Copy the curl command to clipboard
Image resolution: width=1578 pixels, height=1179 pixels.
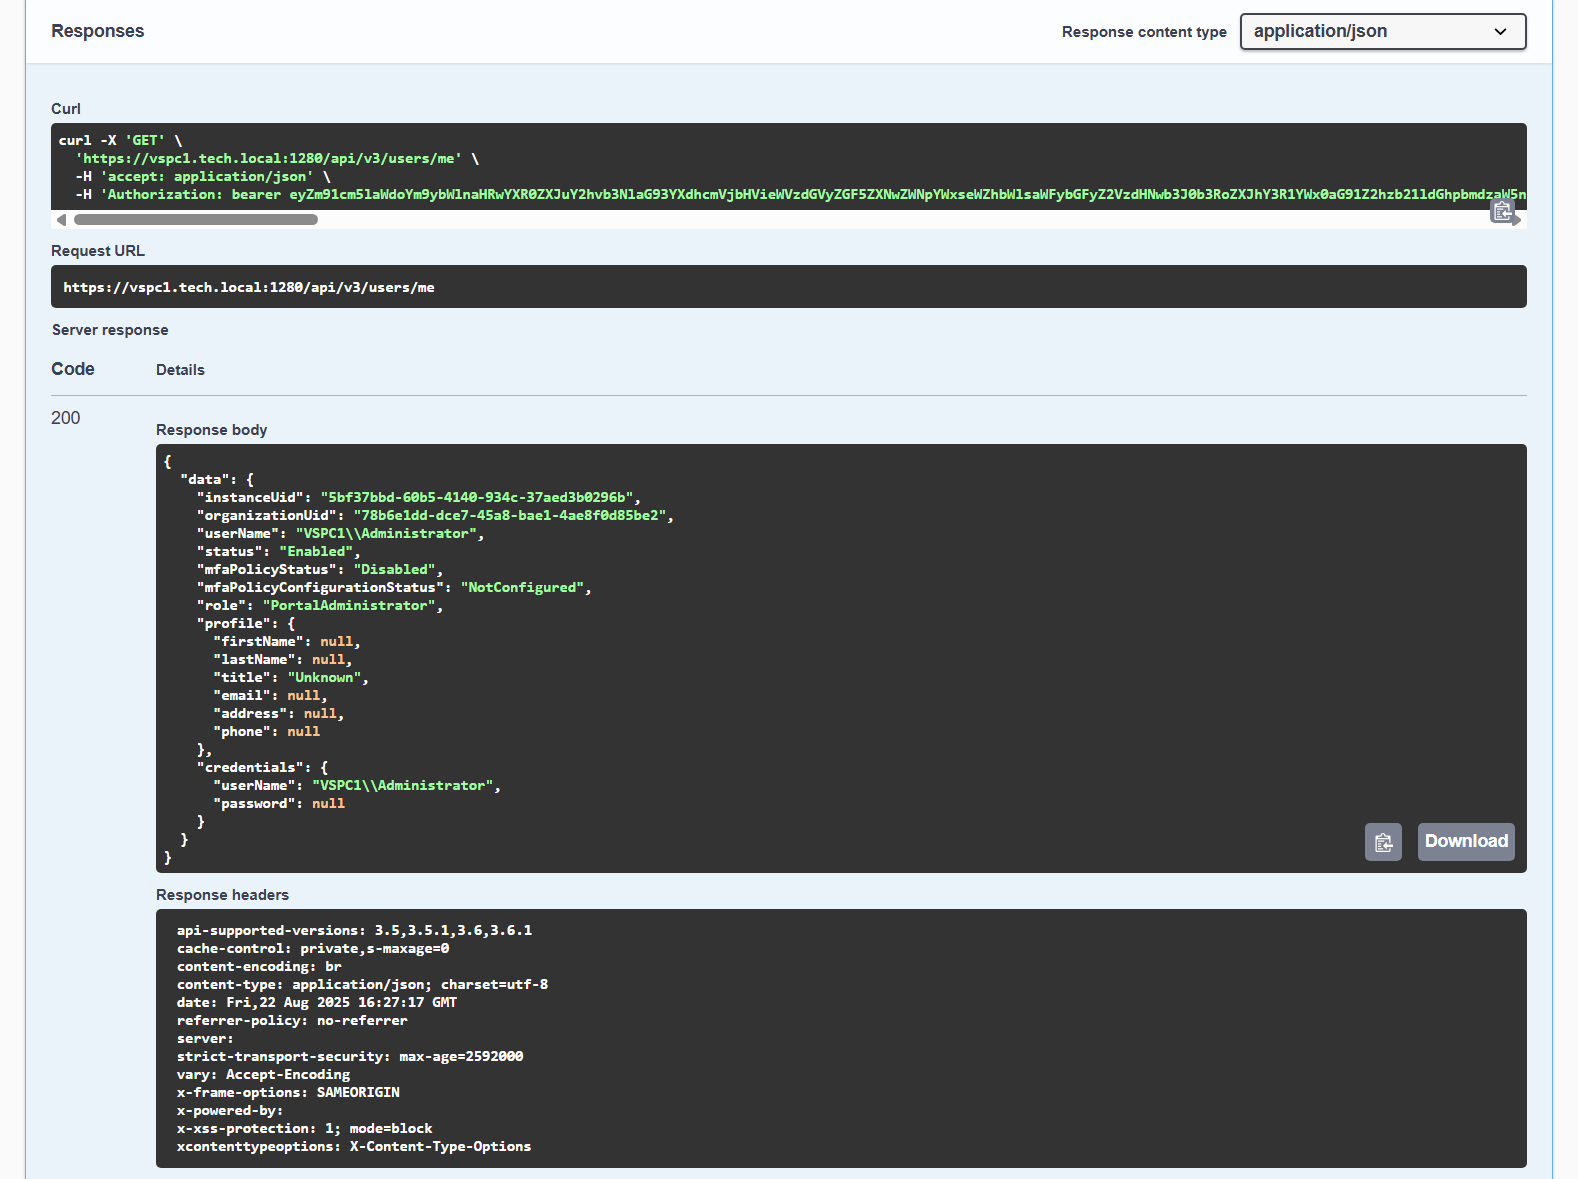(x=1501, y=211)
